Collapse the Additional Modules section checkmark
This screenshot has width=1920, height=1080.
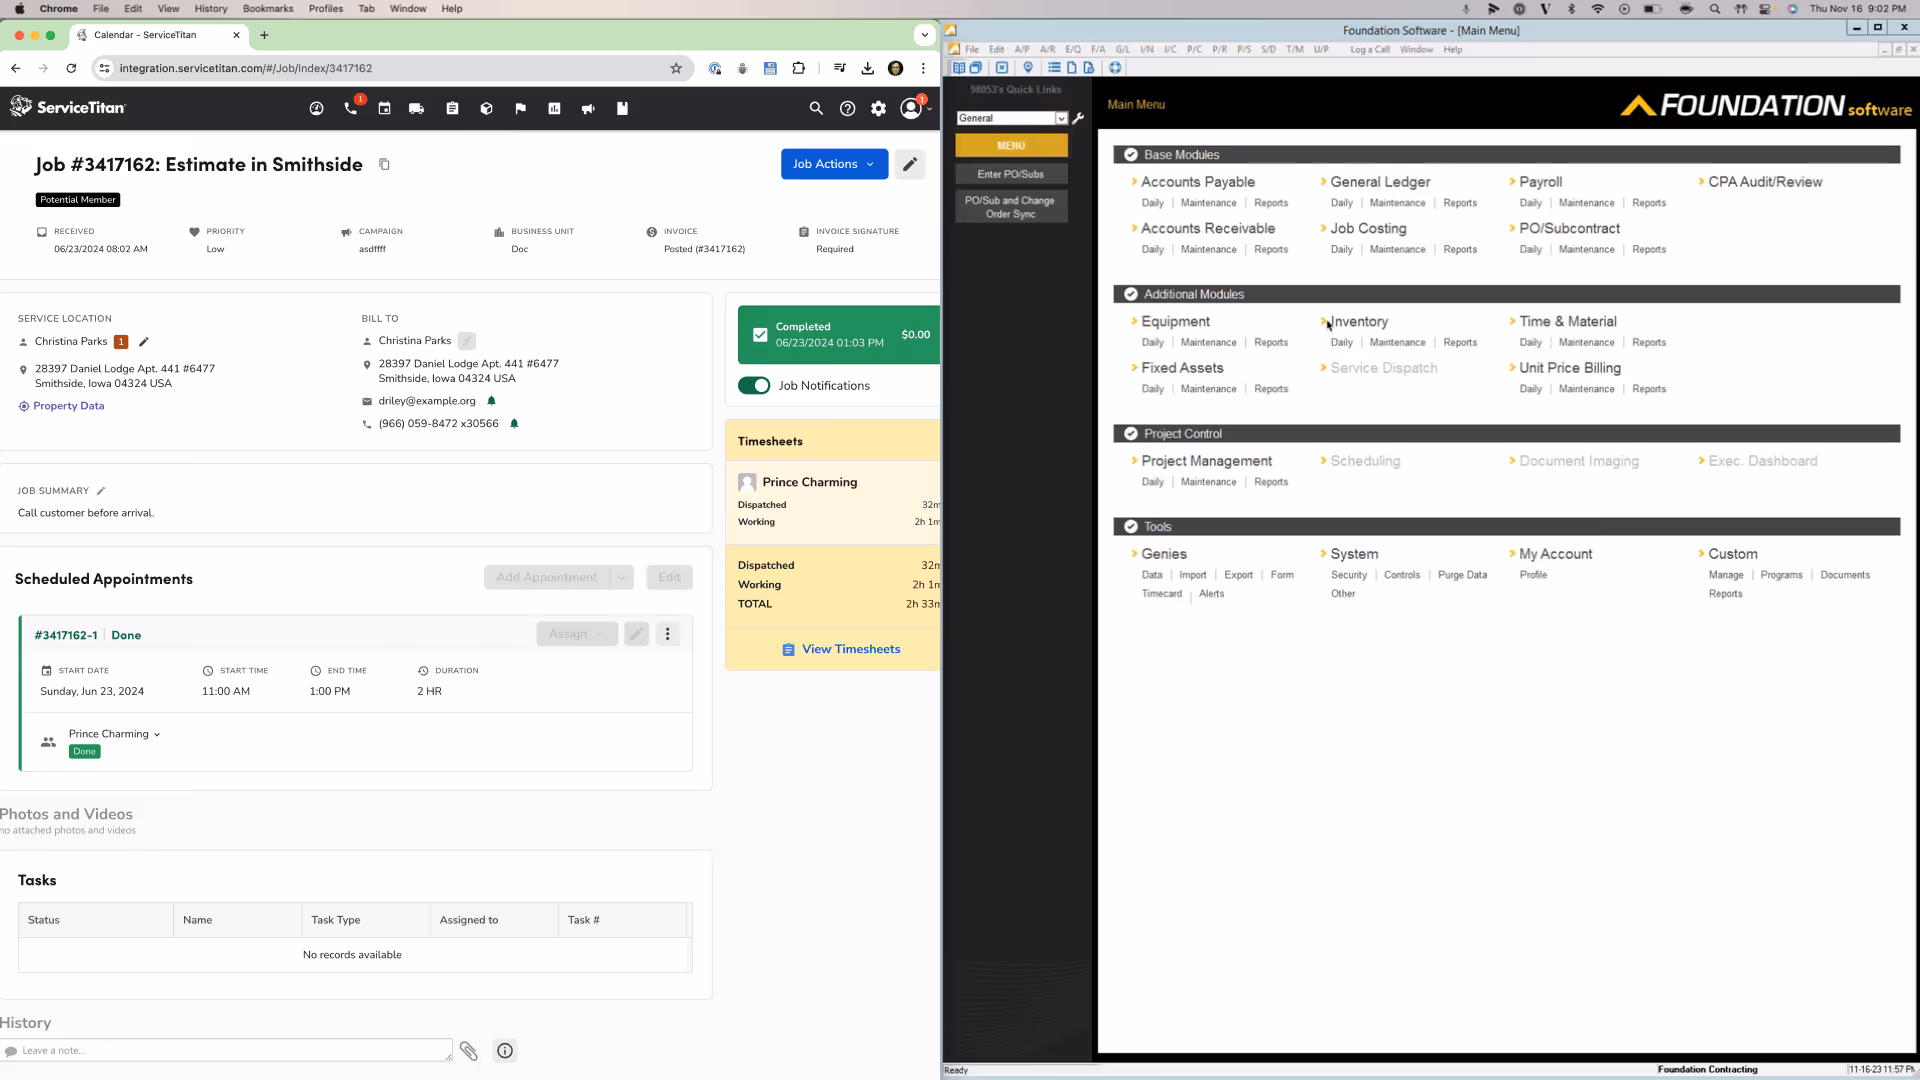coord(1130,294)
